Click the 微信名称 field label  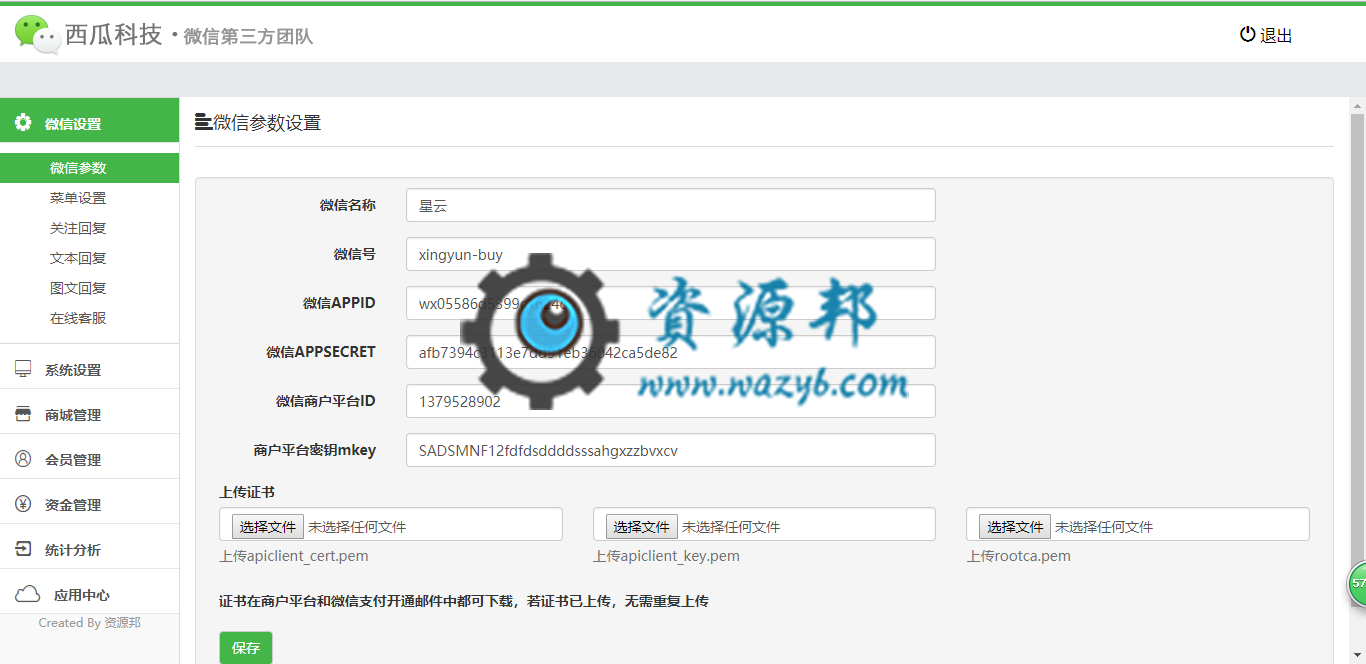pyautogui.click(x=348, y=205)
